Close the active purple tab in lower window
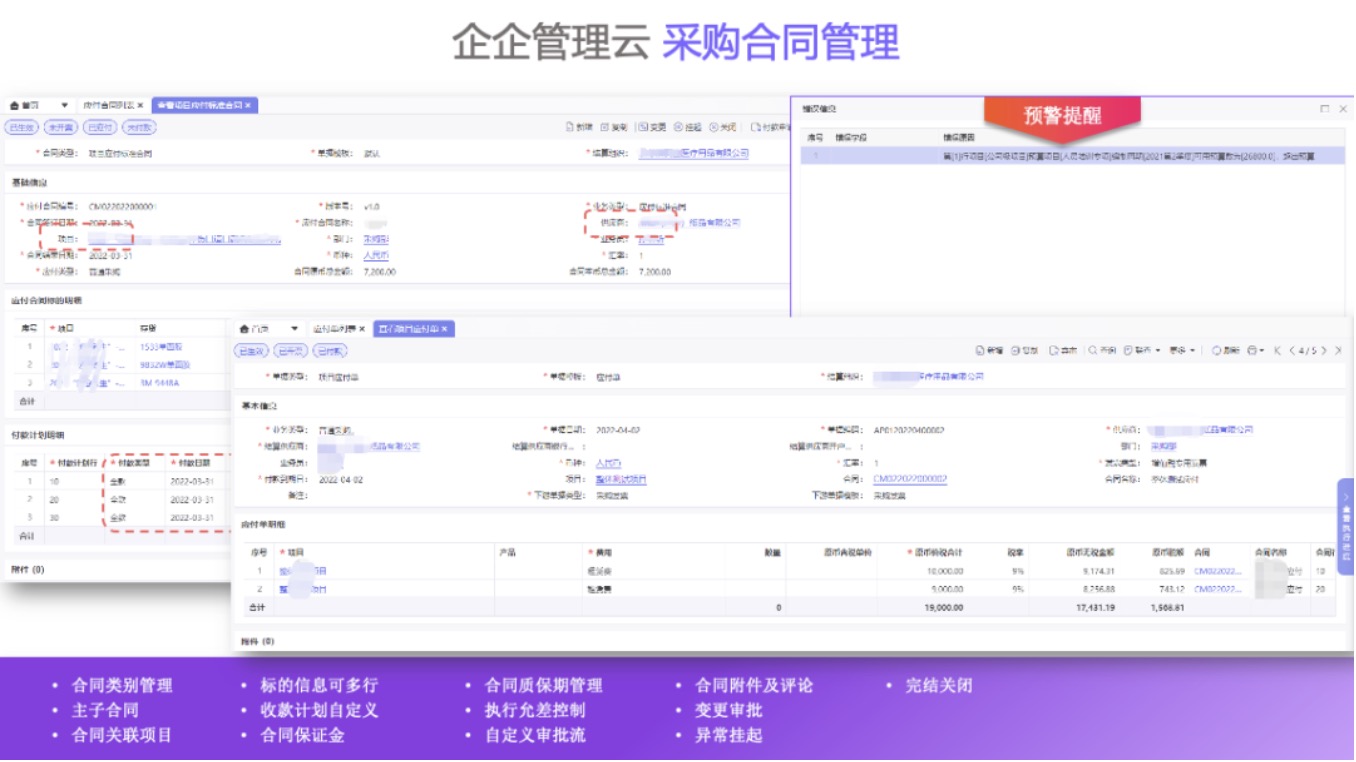Image resolution: width=1356 pixels, height=762 pixels. point(444,329)
